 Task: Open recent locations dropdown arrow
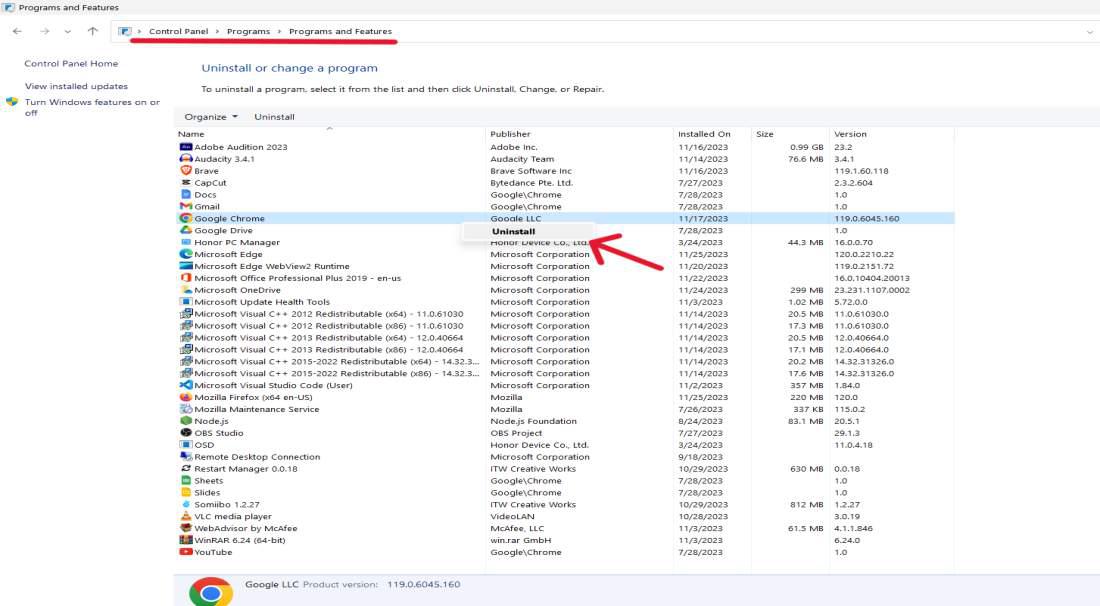pos(67,32)
